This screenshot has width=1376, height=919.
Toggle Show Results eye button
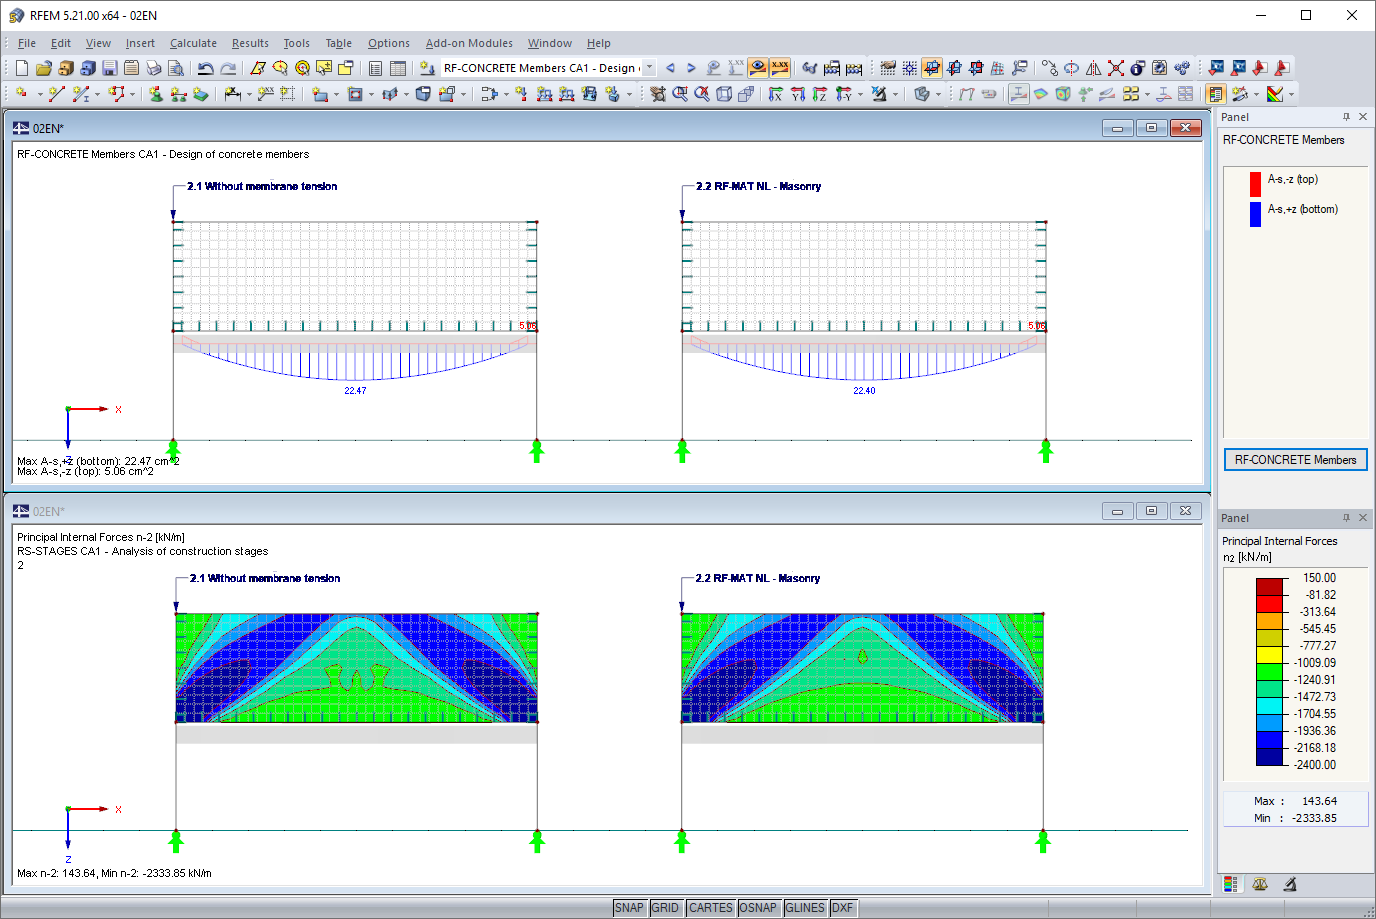(x=758, y=68)
